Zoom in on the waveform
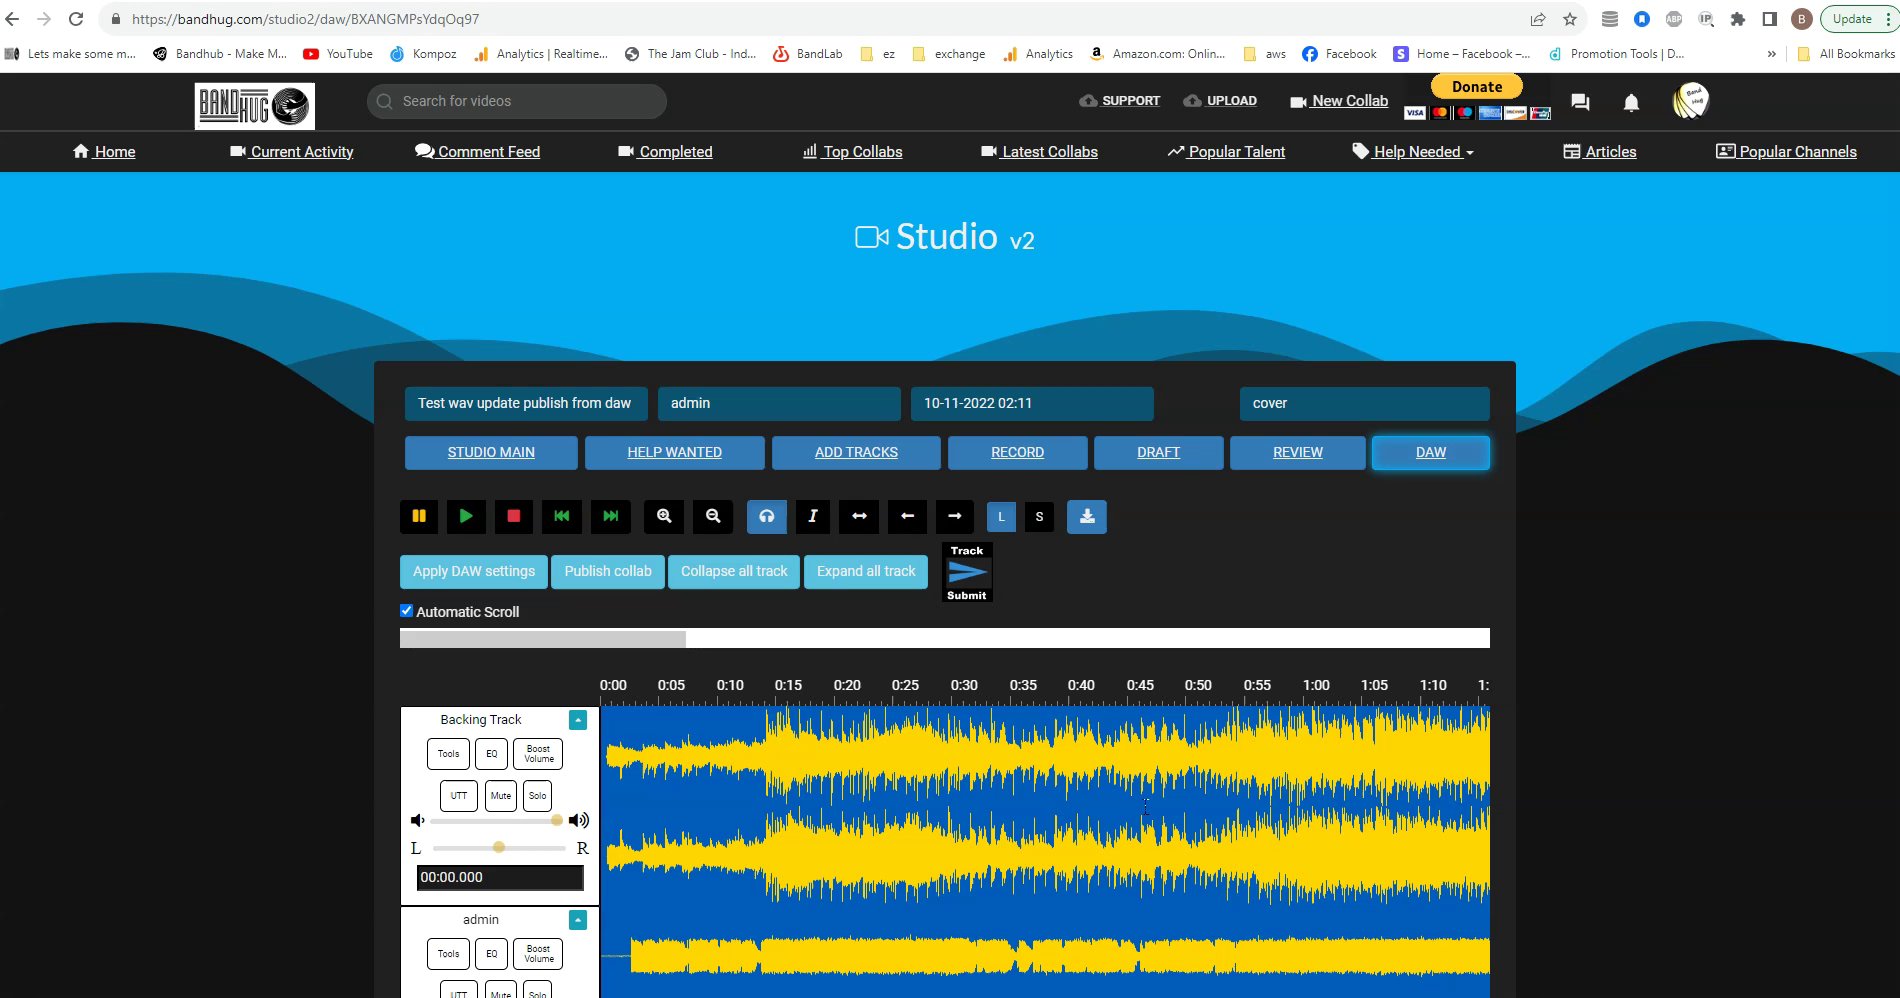This screenshot has height=998, width=1900. pos(664,516)
